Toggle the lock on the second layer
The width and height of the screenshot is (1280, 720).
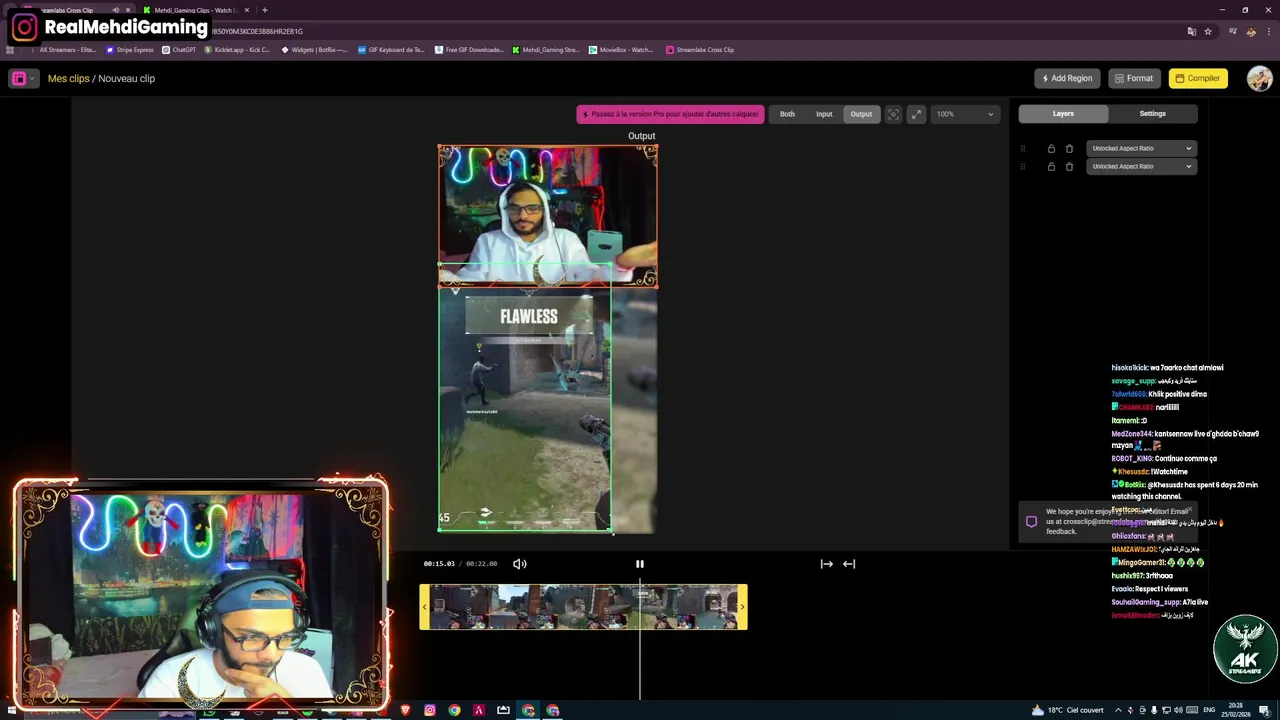(x=1051, y=166)
